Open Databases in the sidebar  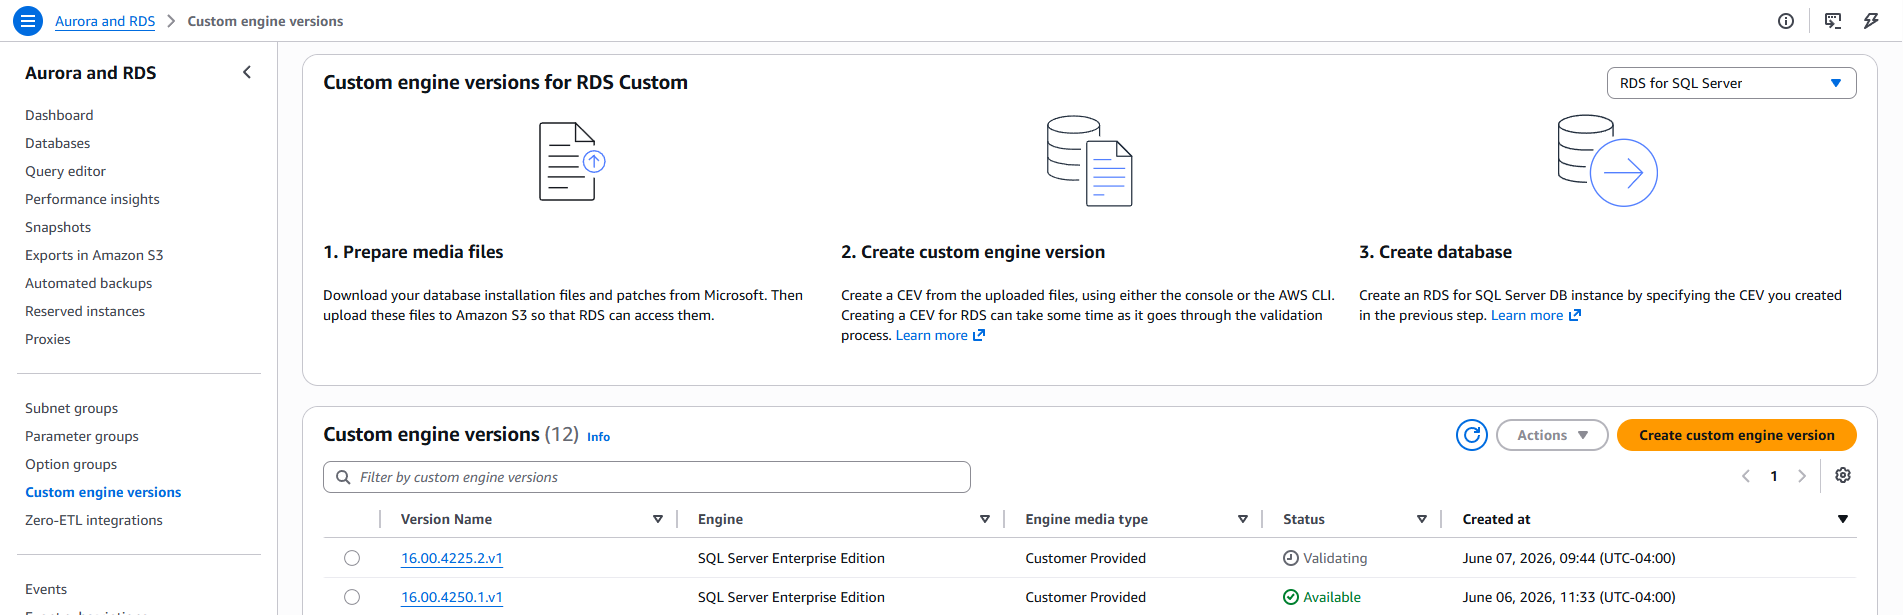click(x=58, y=143)
